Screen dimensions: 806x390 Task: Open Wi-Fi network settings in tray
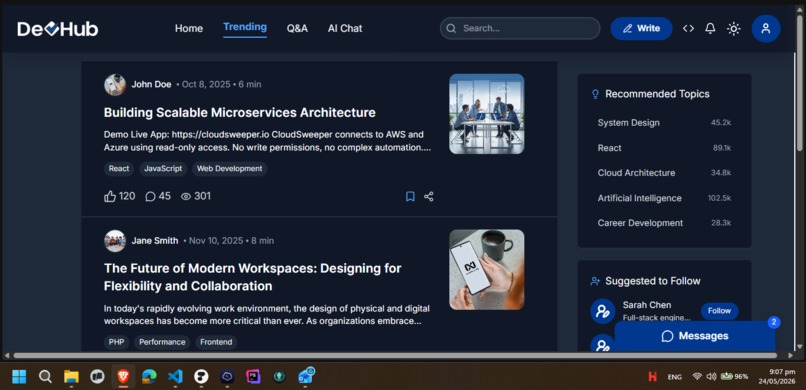tap(697, 377)
